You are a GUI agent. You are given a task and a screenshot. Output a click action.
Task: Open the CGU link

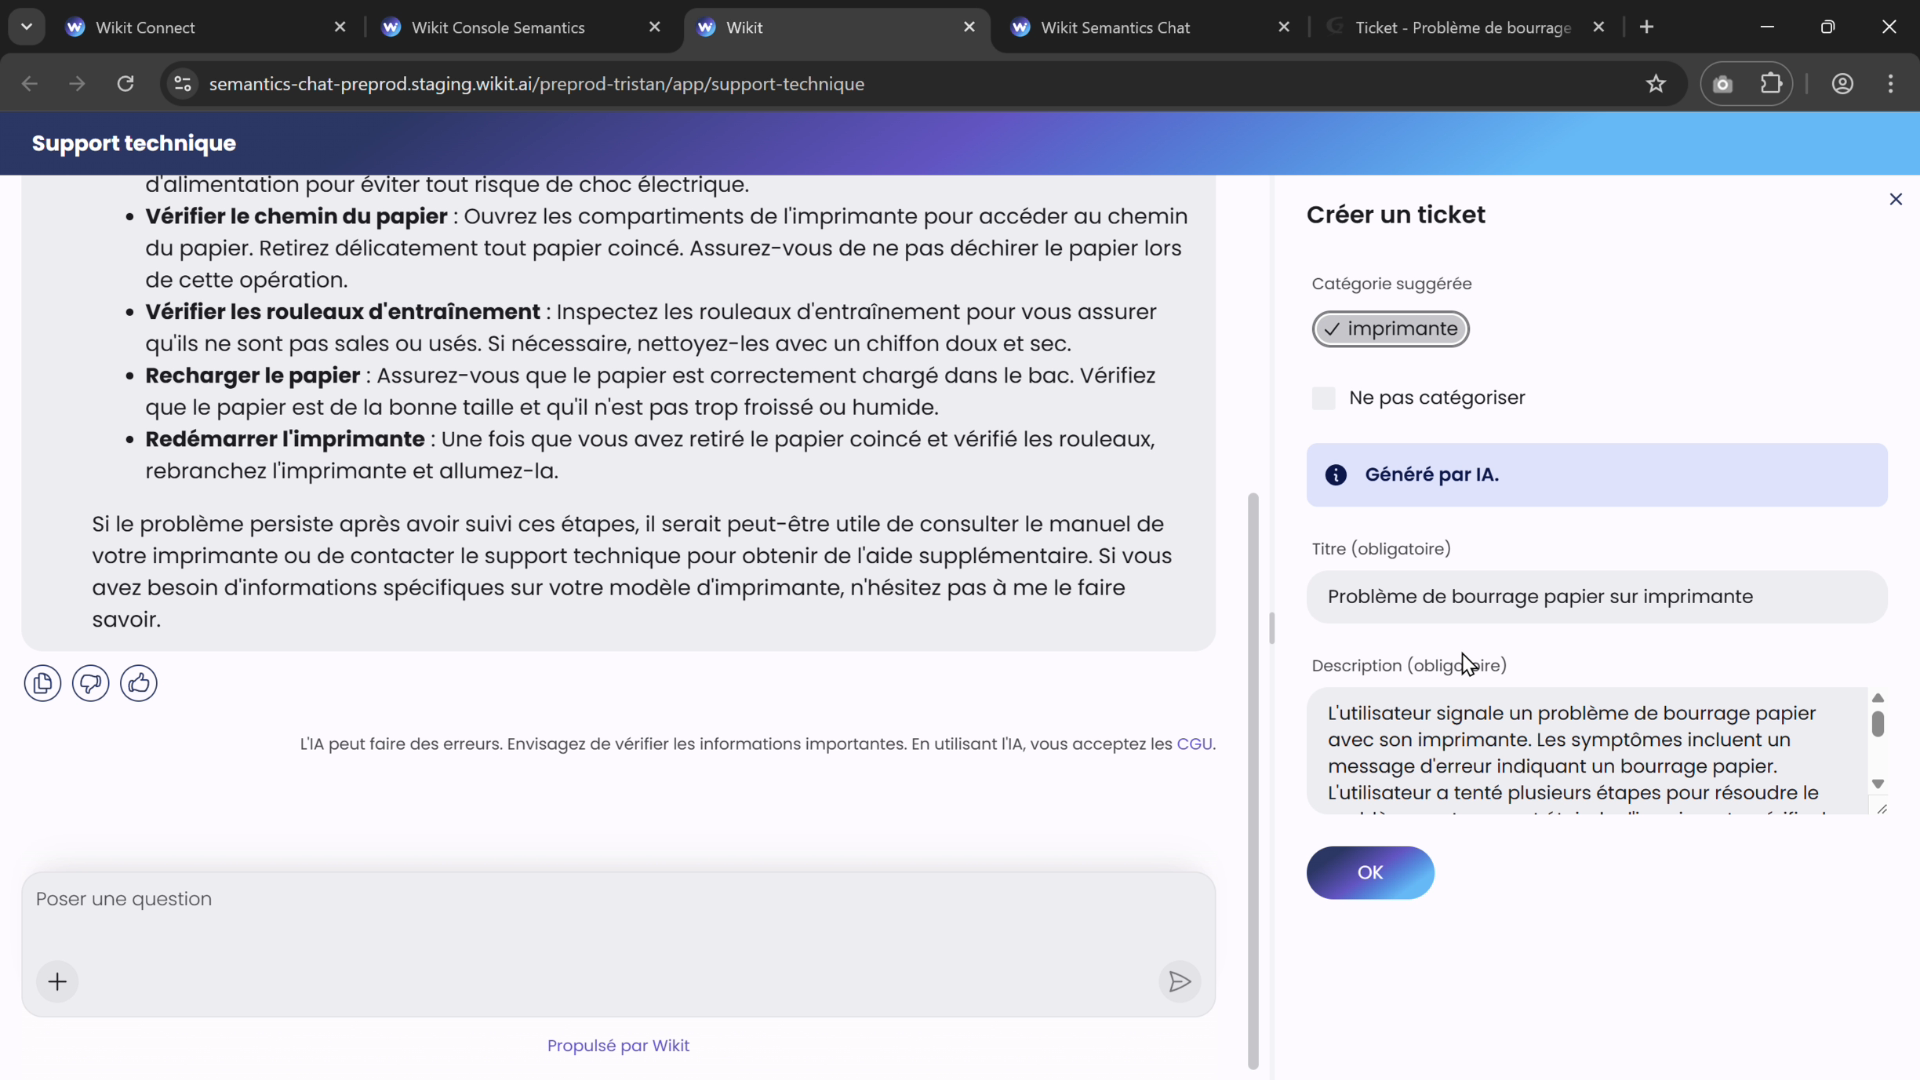coord(1196,744)
